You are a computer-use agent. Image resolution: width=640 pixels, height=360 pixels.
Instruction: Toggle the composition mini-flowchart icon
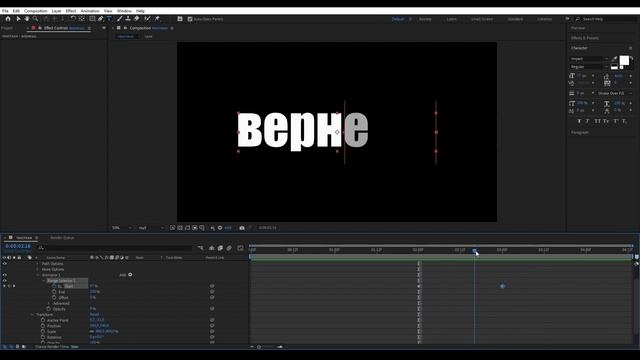point(200,248)
